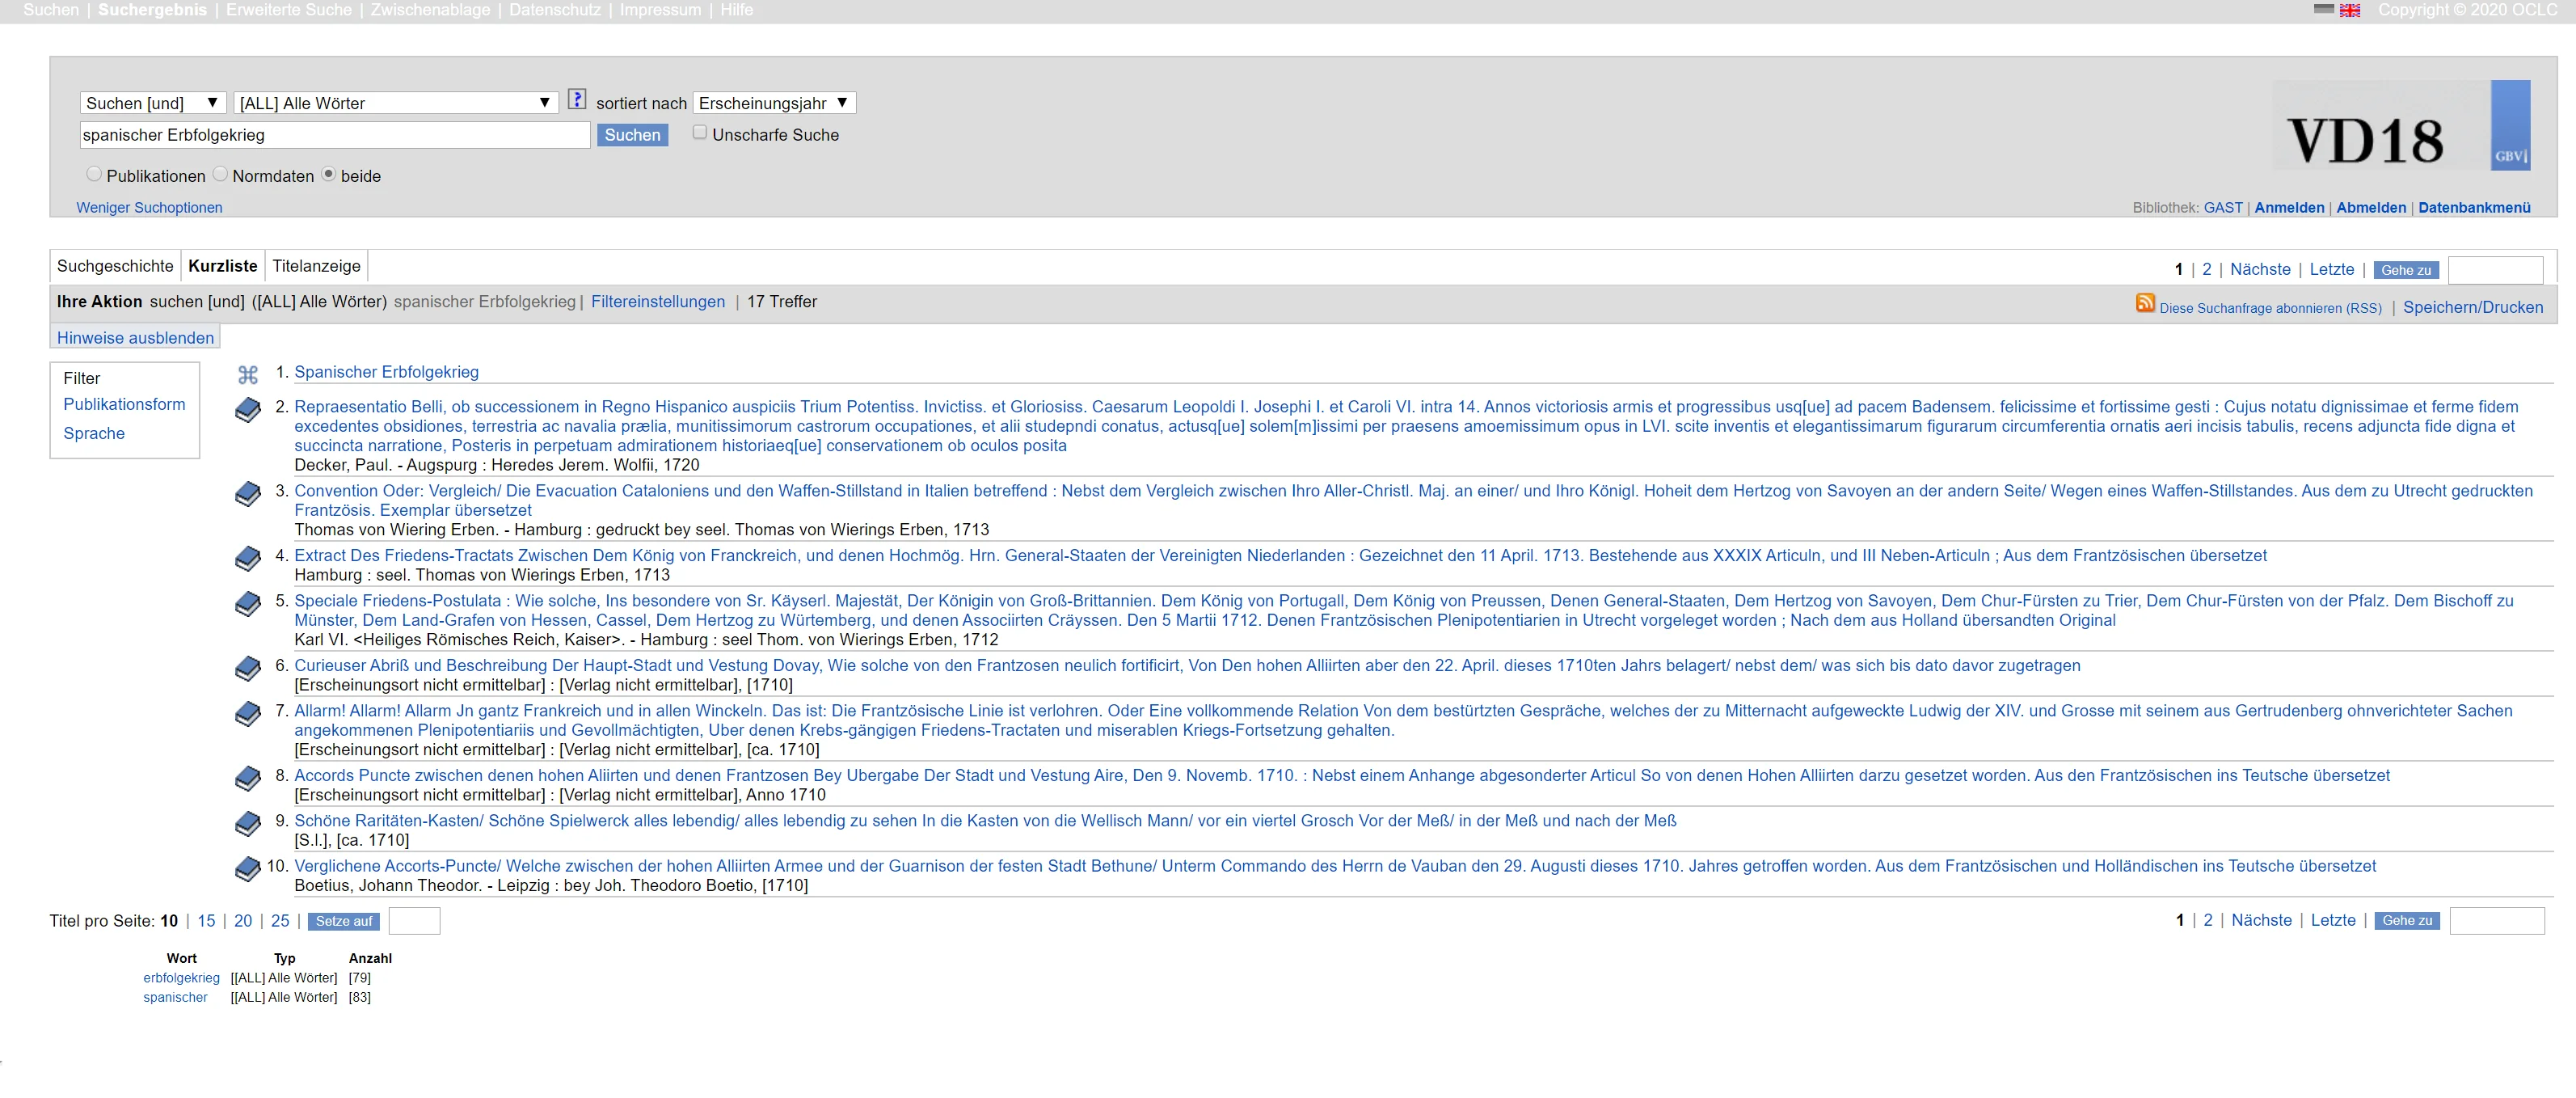Open the Filtereinstellungen link
This screenshot has height=1098, width=2576.
coord(657,302)
